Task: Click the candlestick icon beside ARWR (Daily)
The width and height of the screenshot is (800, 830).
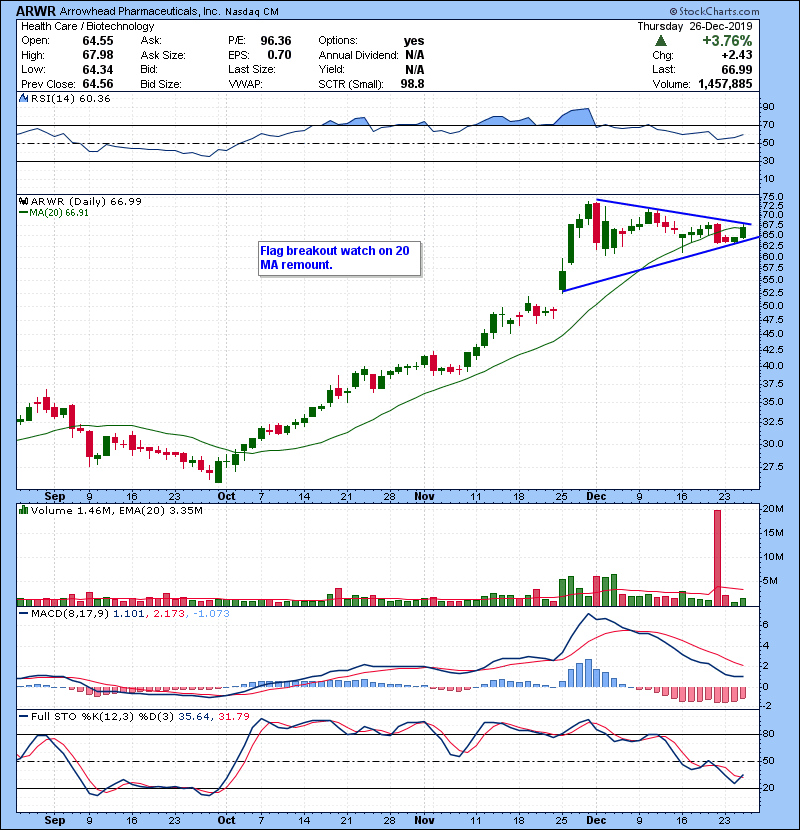Action: [23, 201]
